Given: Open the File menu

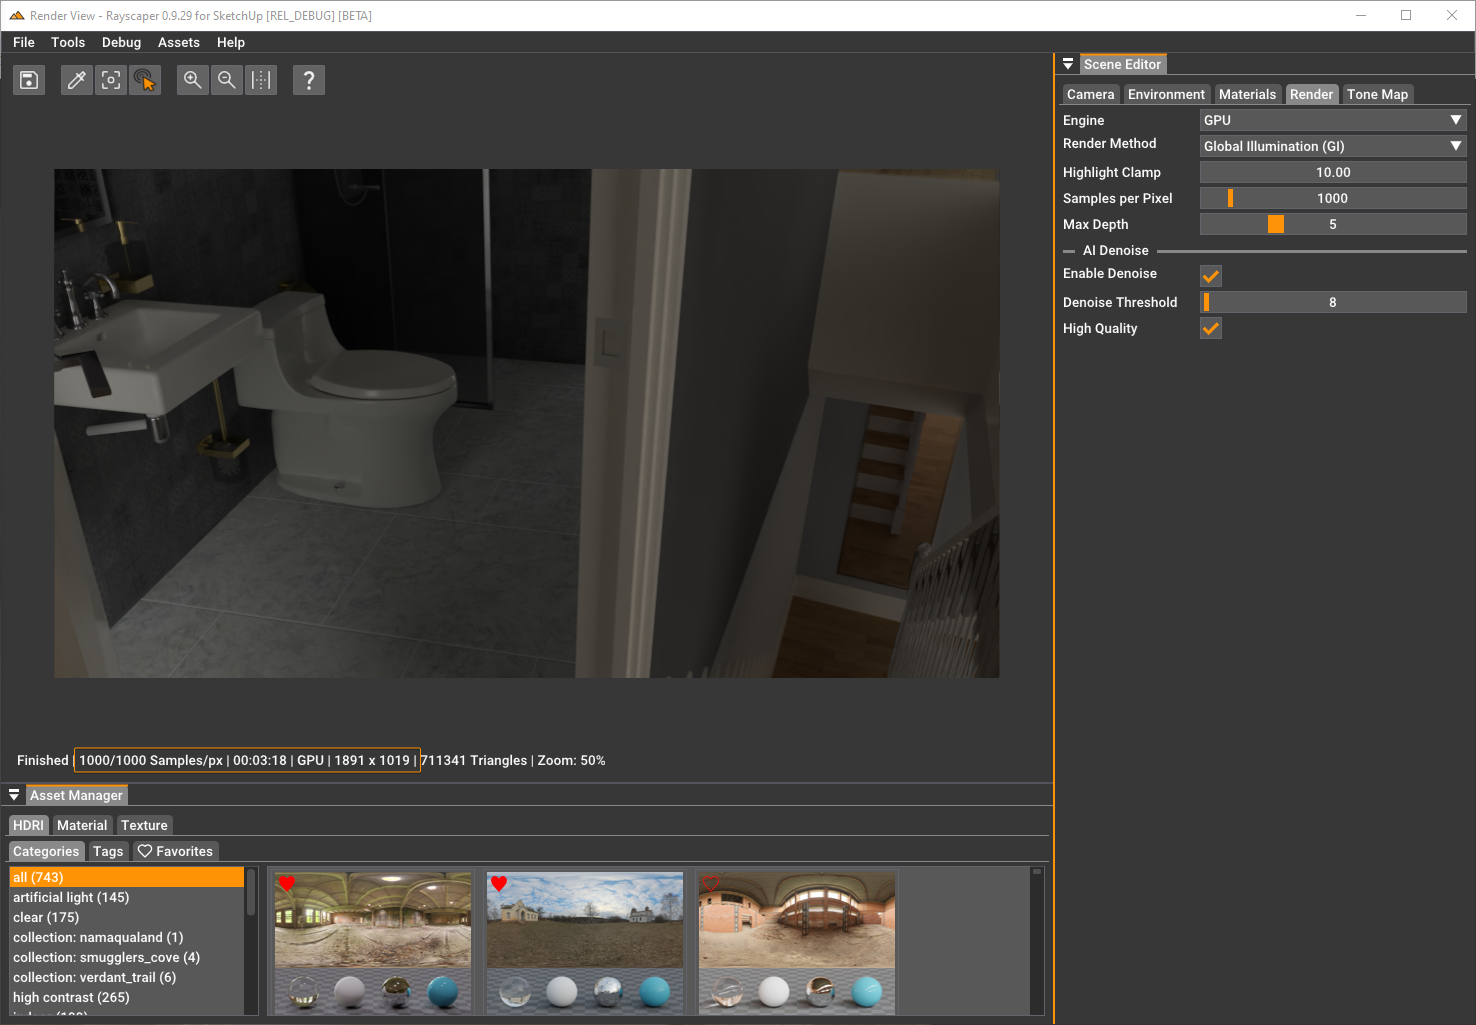Looking at the screenshot, I should pyautogui.click(x=24, y=42).
